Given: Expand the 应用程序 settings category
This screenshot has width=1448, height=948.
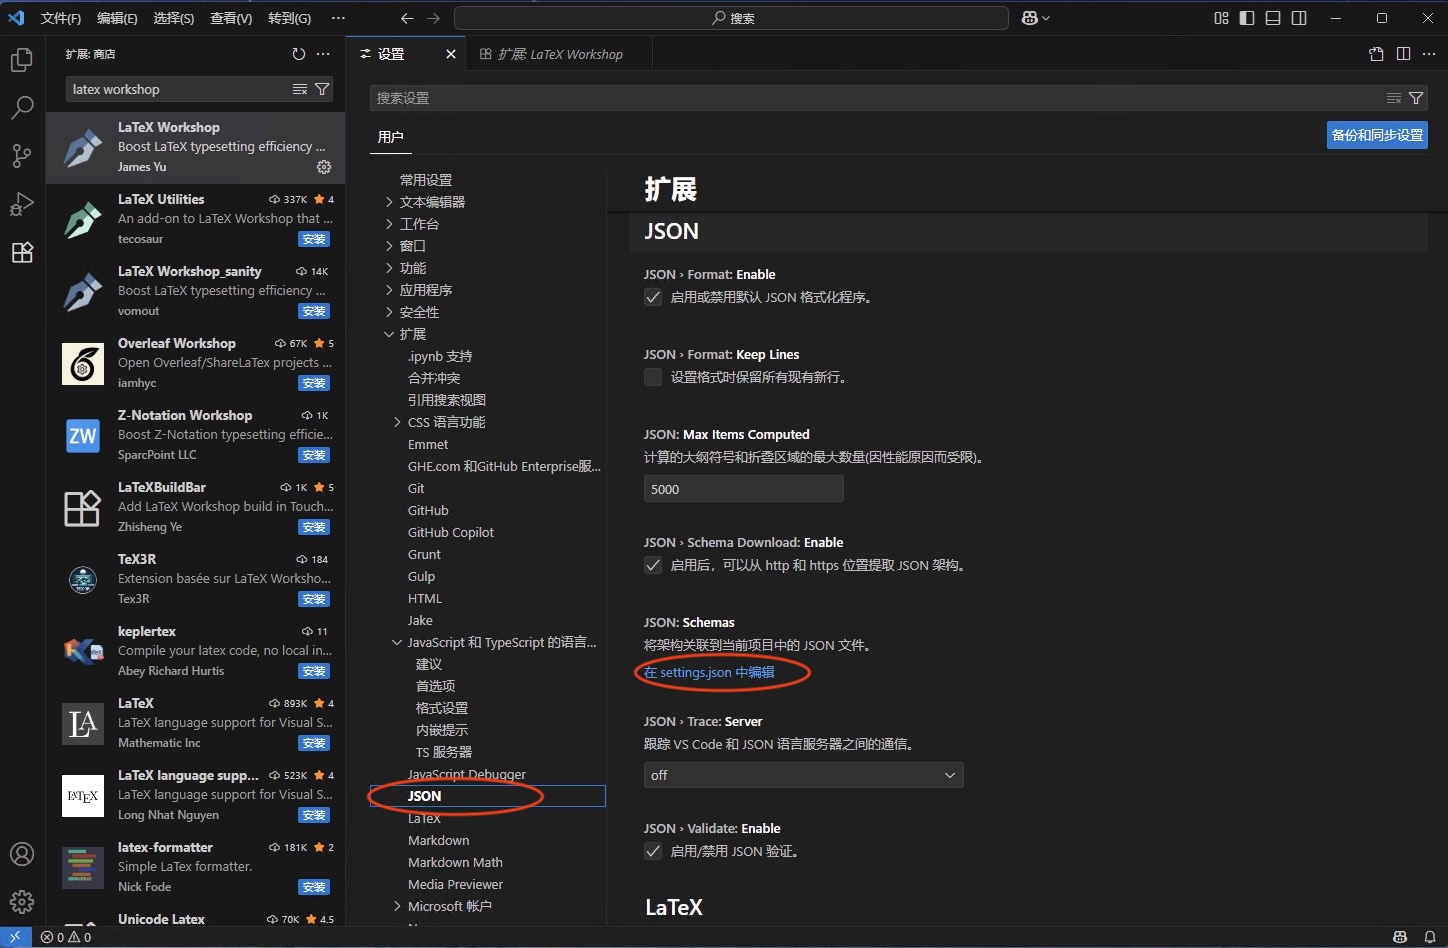Looking at the screenshot, I should (389, 290).
